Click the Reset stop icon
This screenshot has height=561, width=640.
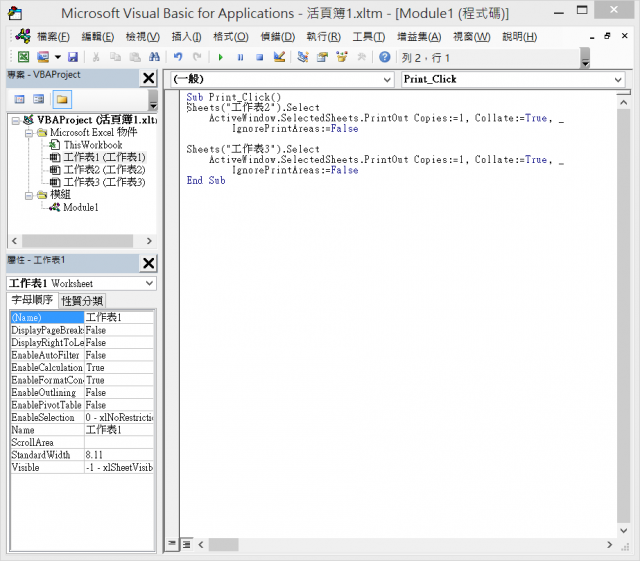click(260, 57)
